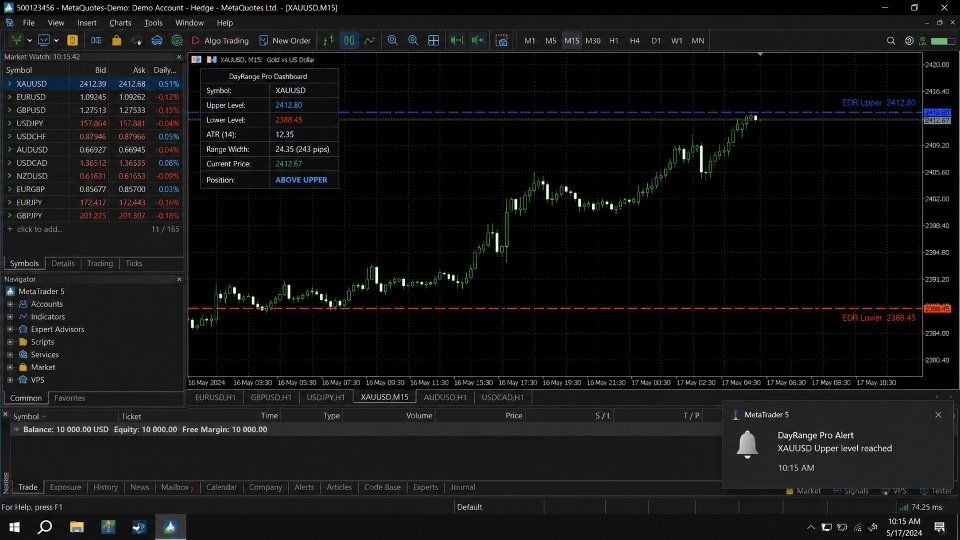
Task: Expand the Navigator Market tree node
Action: [x=10, y=367]
